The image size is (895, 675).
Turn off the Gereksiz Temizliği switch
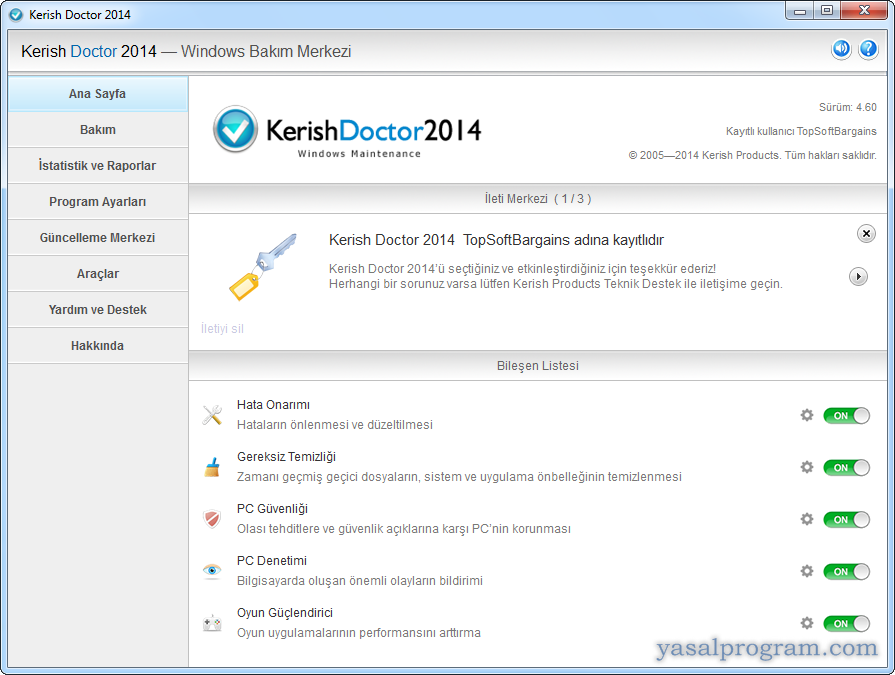(x=846, y=467)
